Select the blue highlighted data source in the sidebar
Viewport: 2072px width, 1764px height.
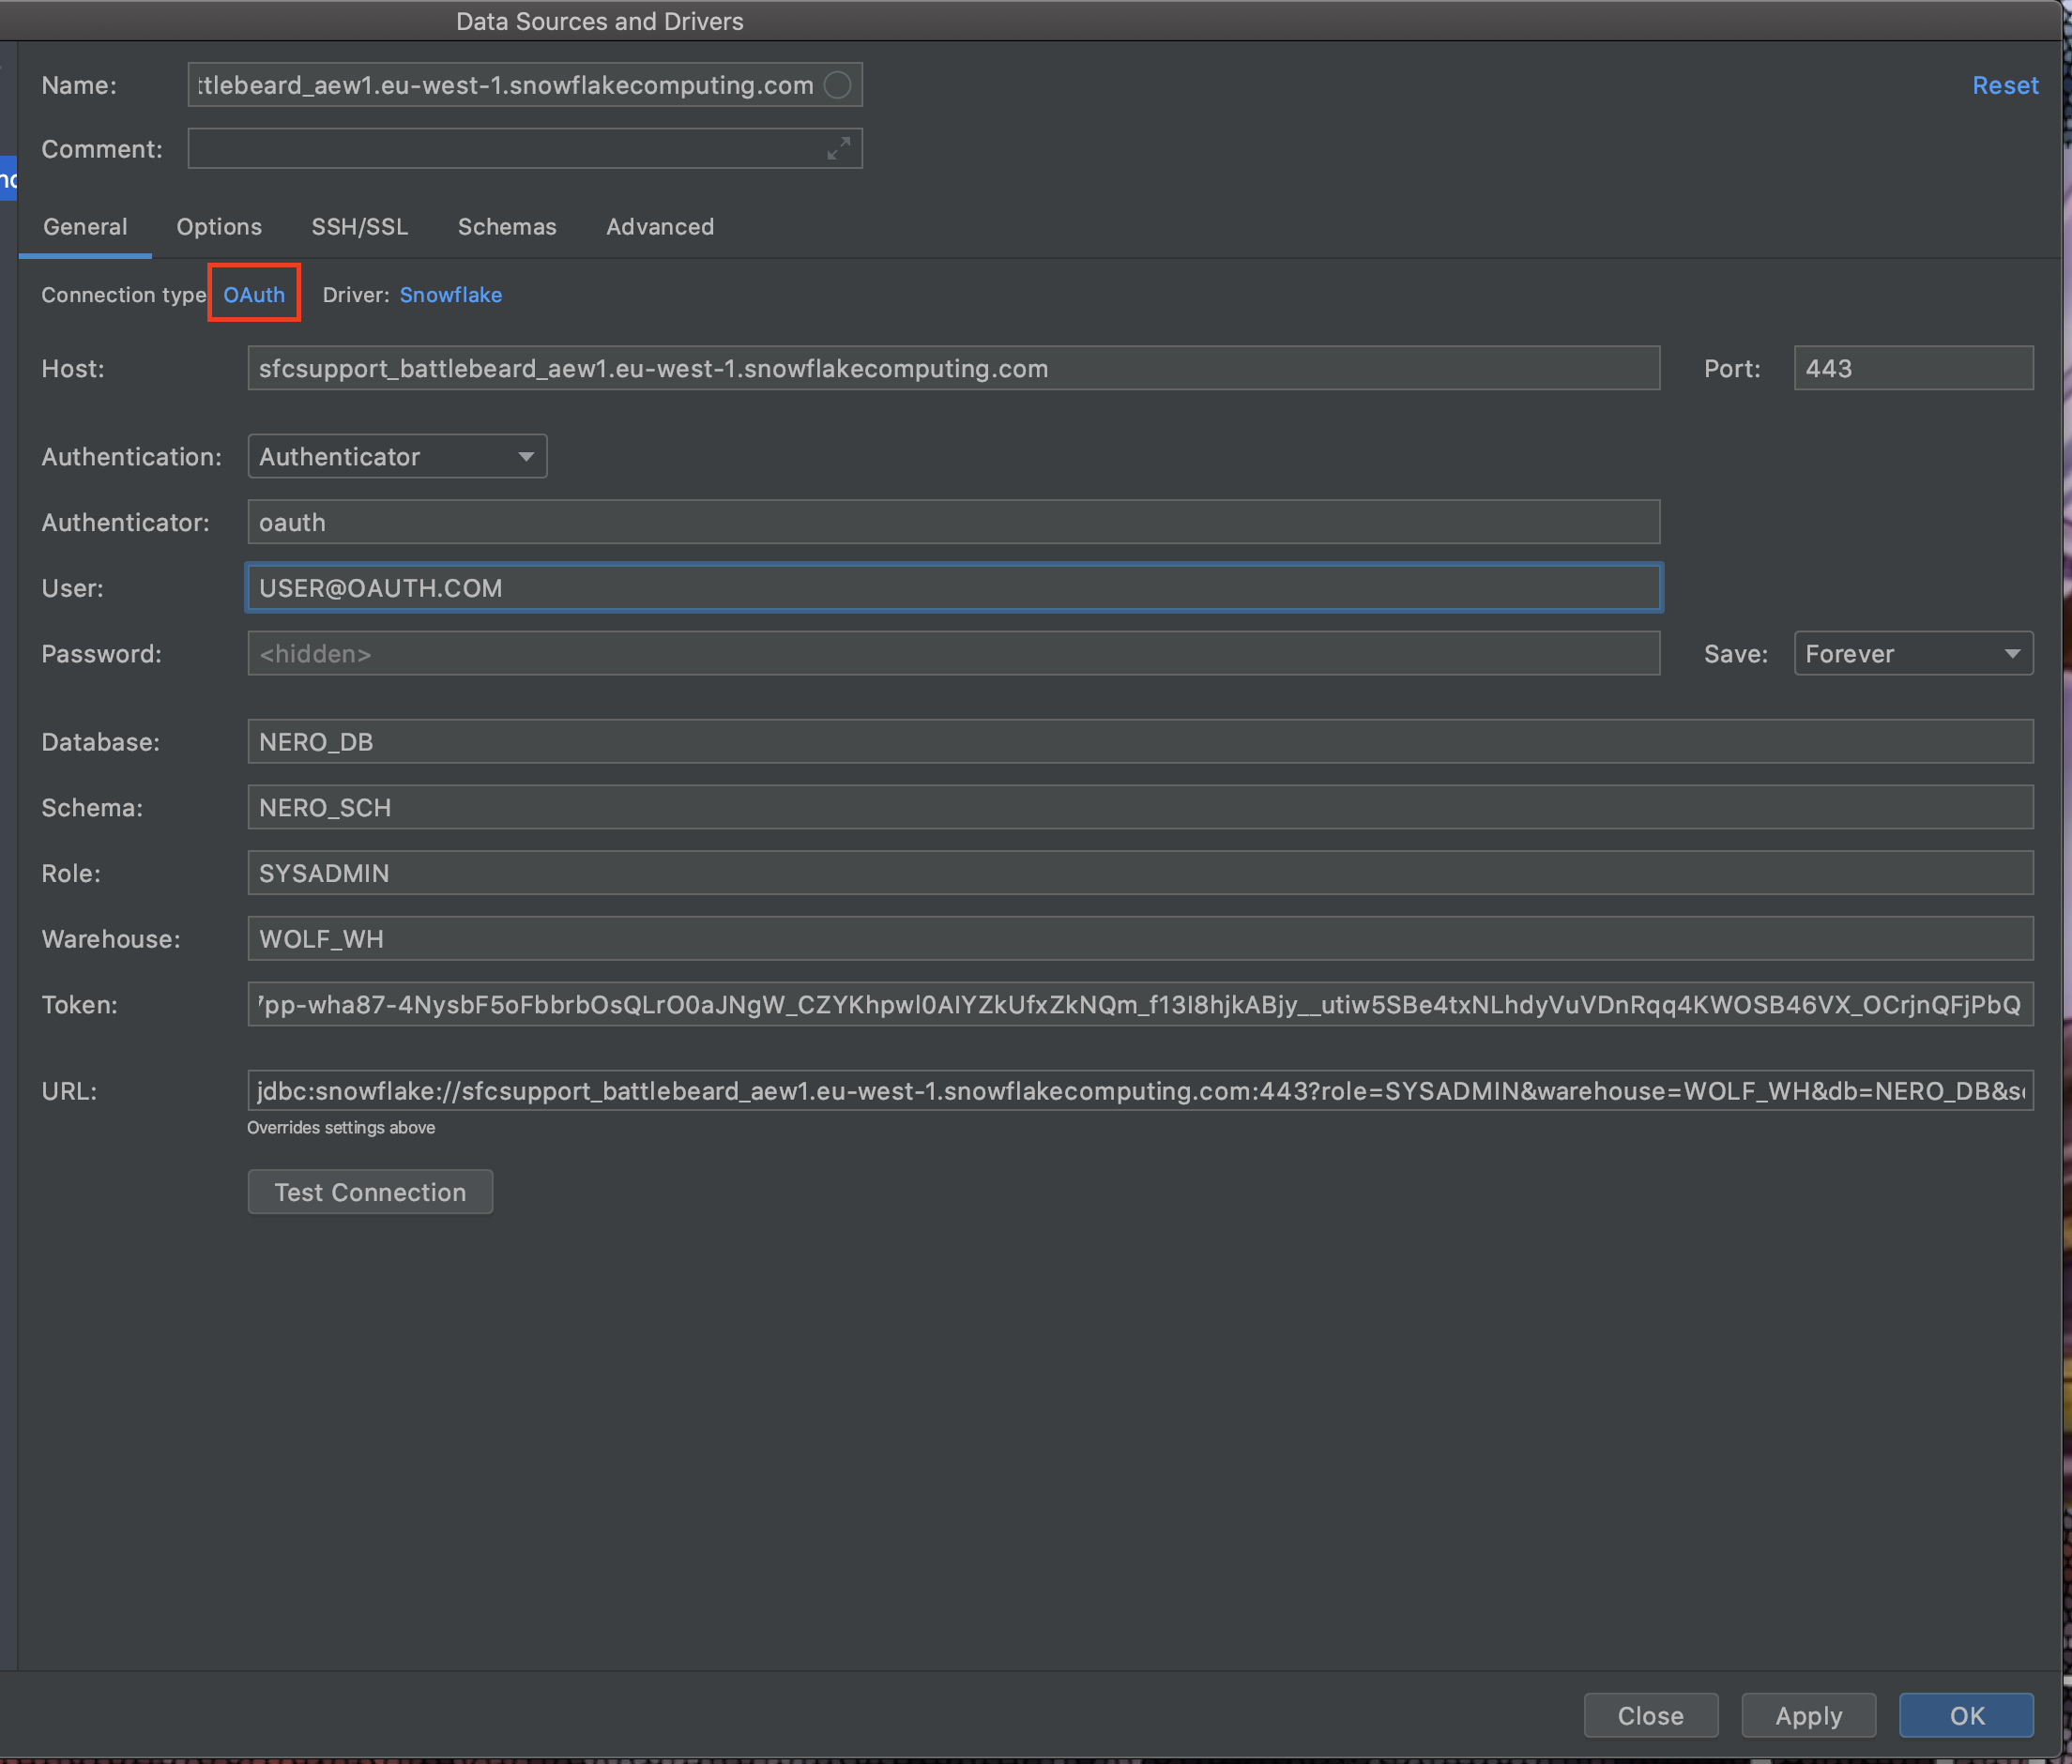click(x=8, y=178)
